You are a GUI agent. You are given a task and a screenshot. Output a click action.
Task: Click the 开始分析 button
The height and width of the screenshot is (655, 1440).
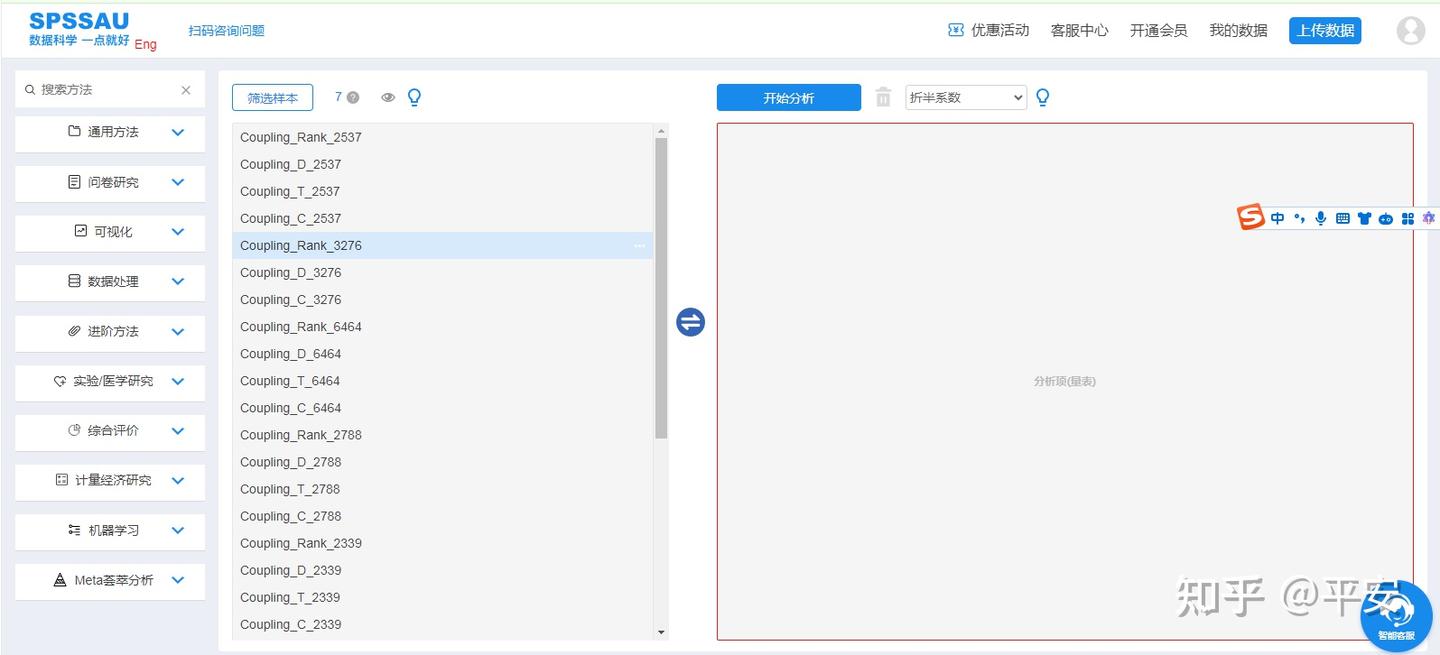coord(789,98)
